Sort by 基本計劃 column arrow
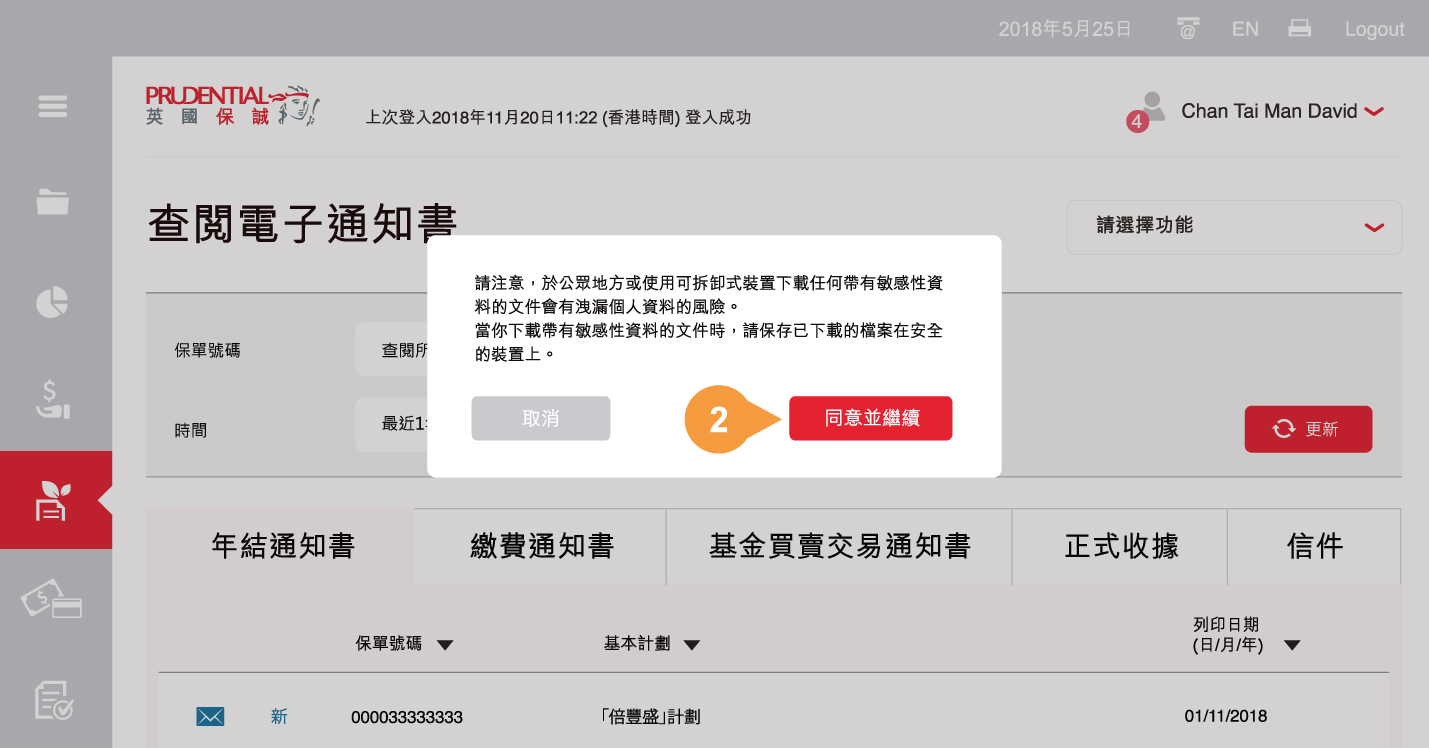Viewport: 1429px width, 748px height. point(691,645)
